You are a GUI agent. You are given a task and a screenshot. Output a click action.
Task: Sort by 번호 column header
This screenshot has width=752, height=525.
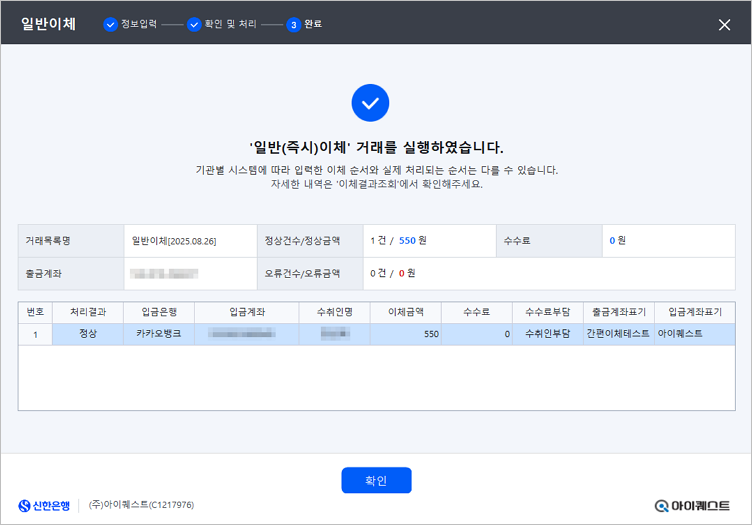tap(35, 312)
